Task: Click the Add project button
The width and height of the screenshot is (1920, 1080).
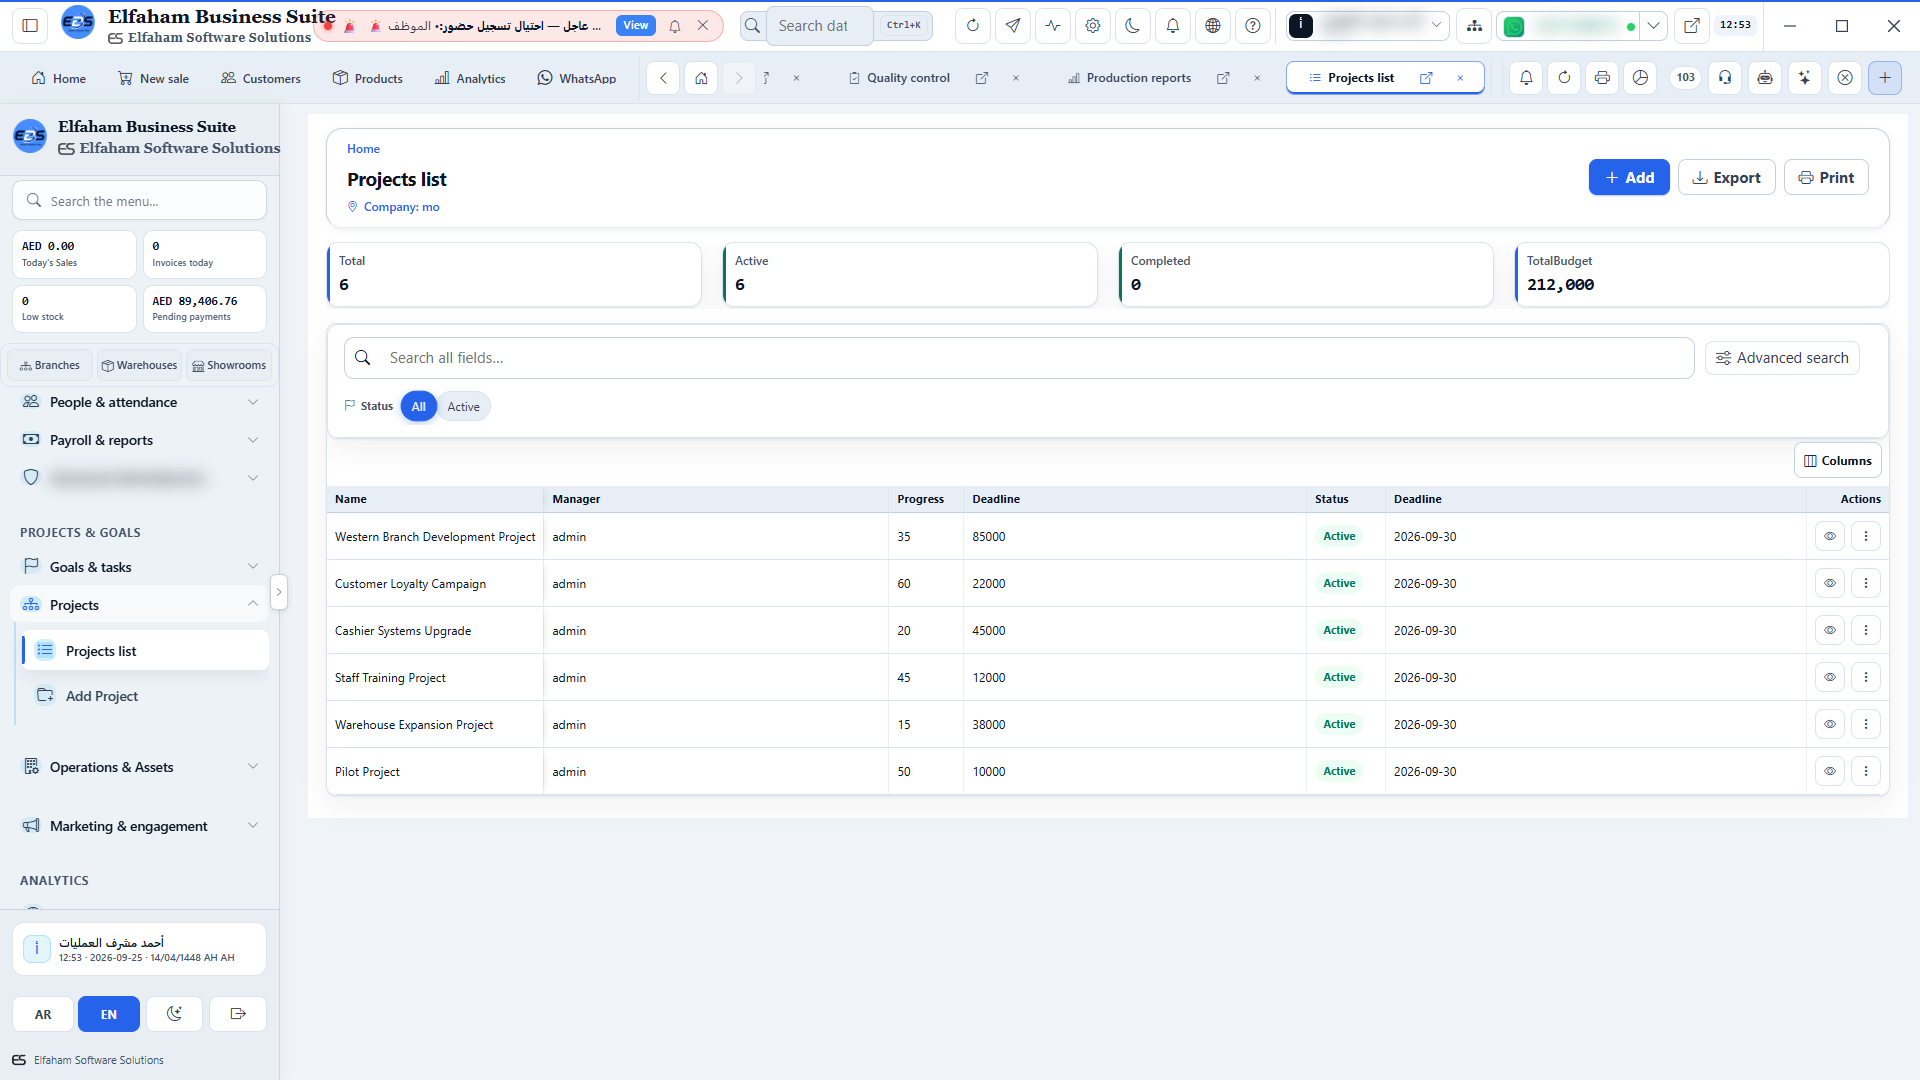Action: tap(1629, 177)
